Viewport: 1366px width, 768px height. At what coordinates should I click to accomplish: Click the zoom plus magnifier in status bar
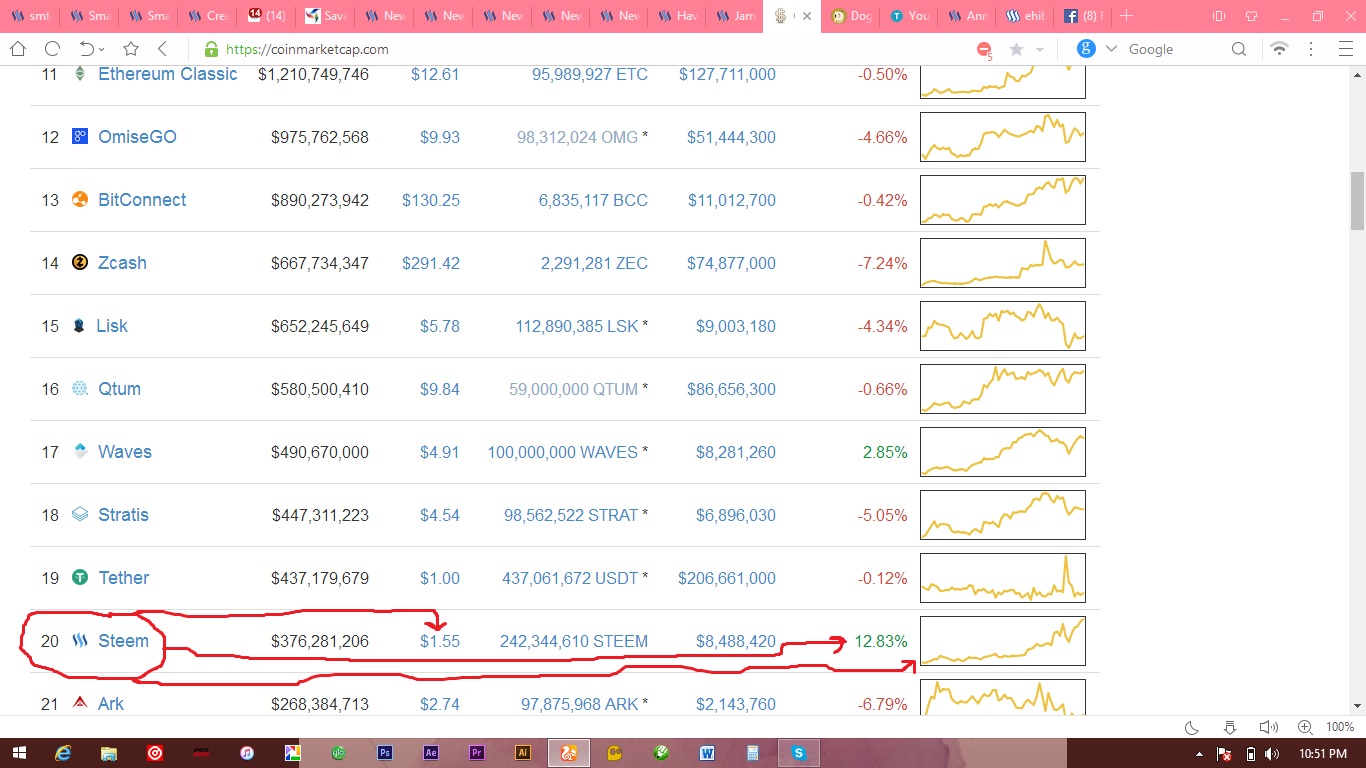[1304, 727]
